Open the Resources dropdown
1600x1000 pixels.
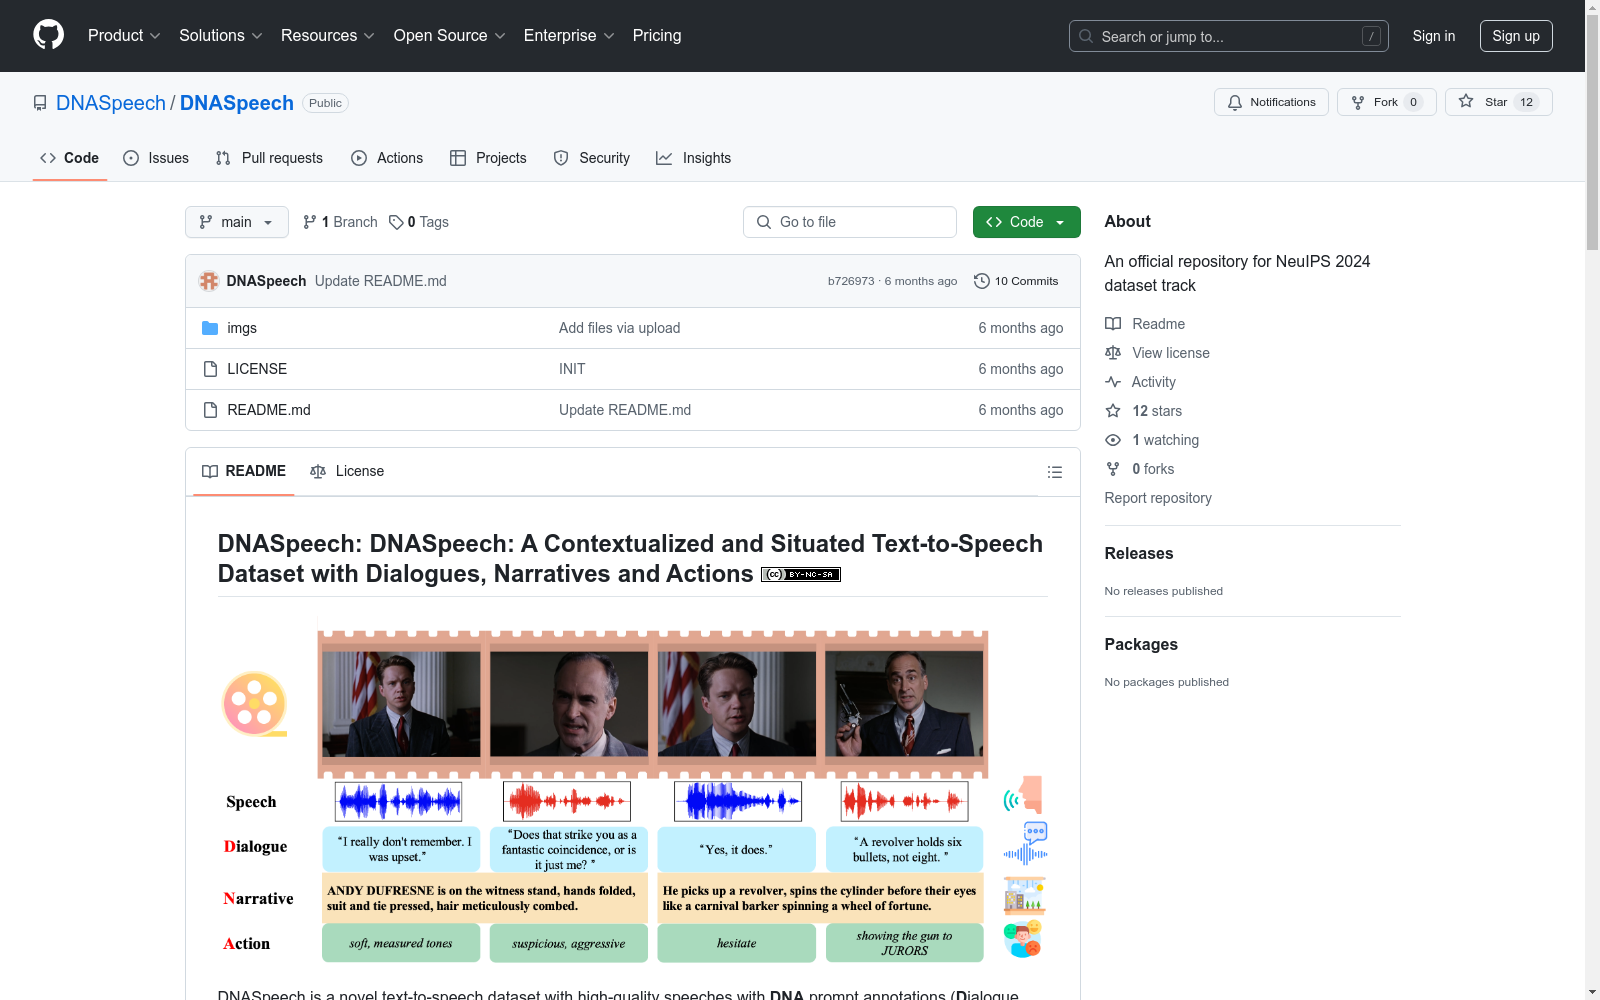coord(327,36)
